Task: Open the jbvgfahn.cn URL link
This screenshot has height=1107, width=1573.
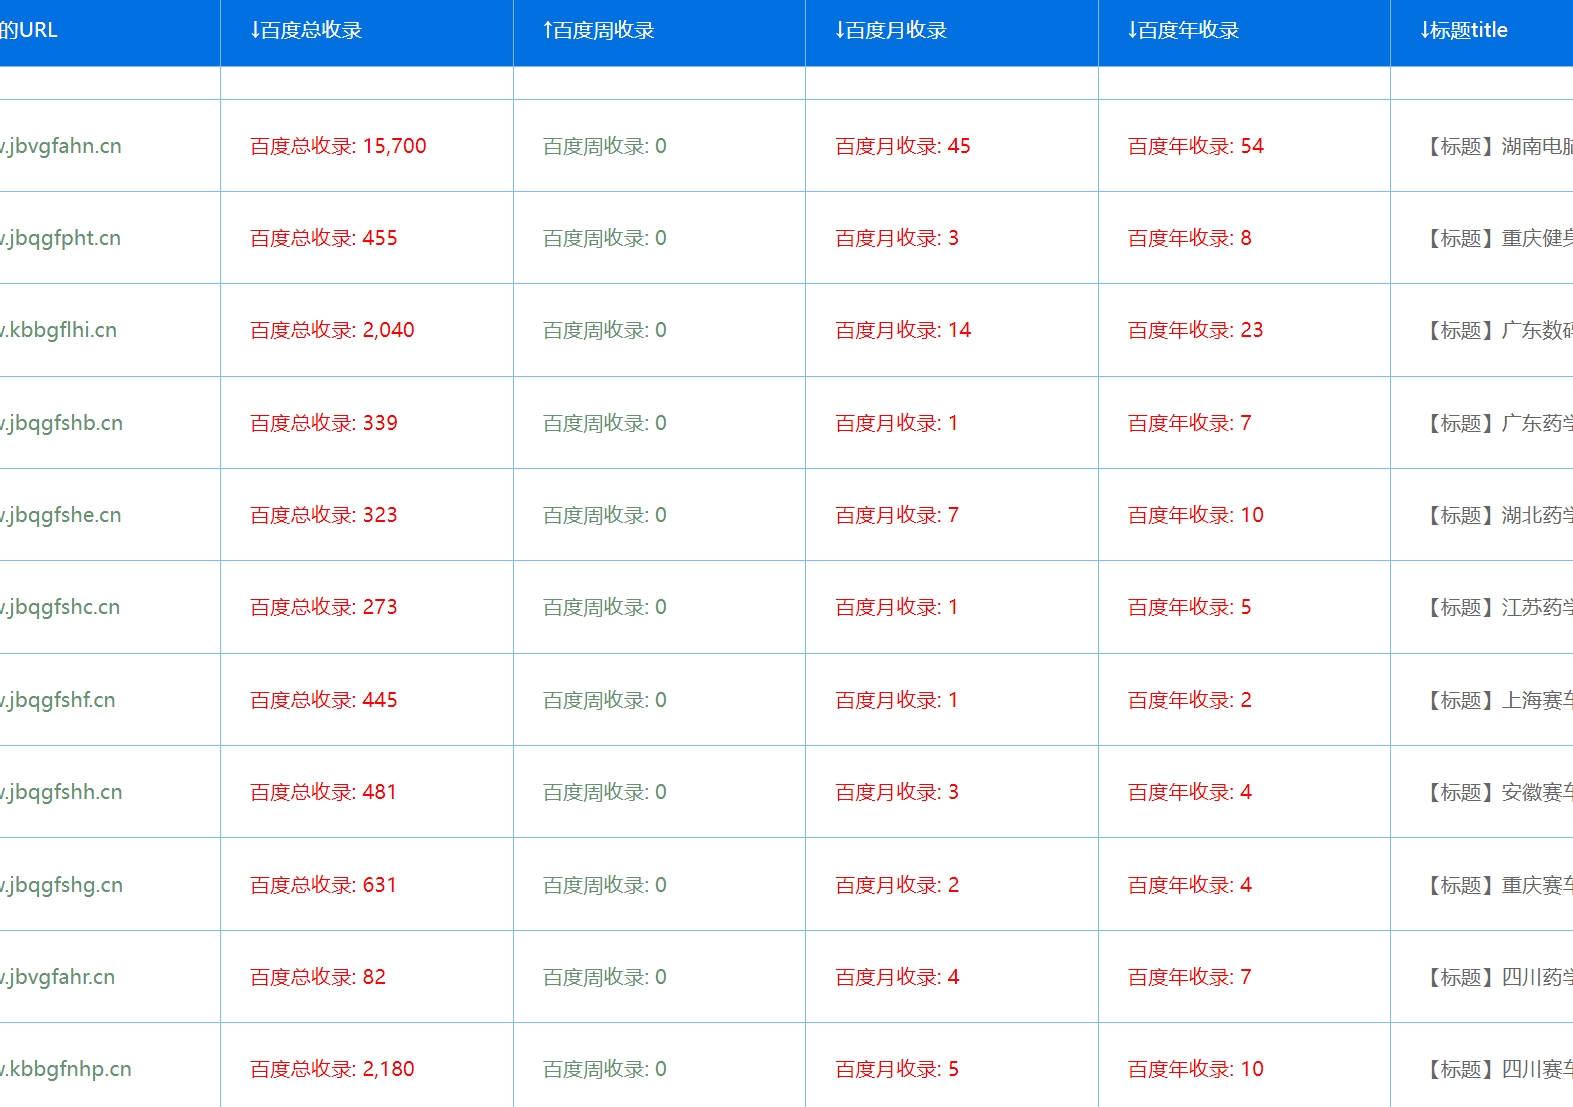Action: [61, 146]
